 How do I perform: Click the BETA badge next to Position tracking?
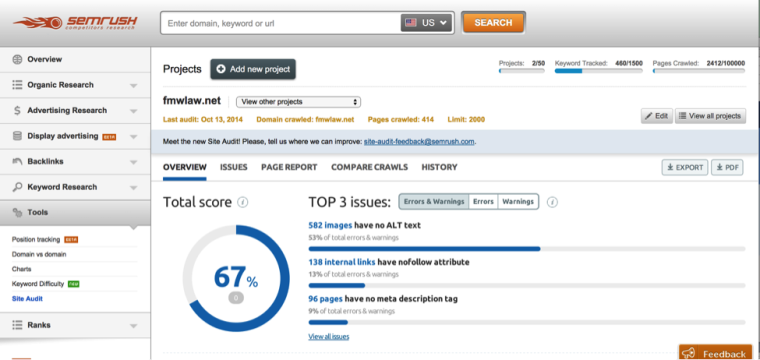pos(71,239)
